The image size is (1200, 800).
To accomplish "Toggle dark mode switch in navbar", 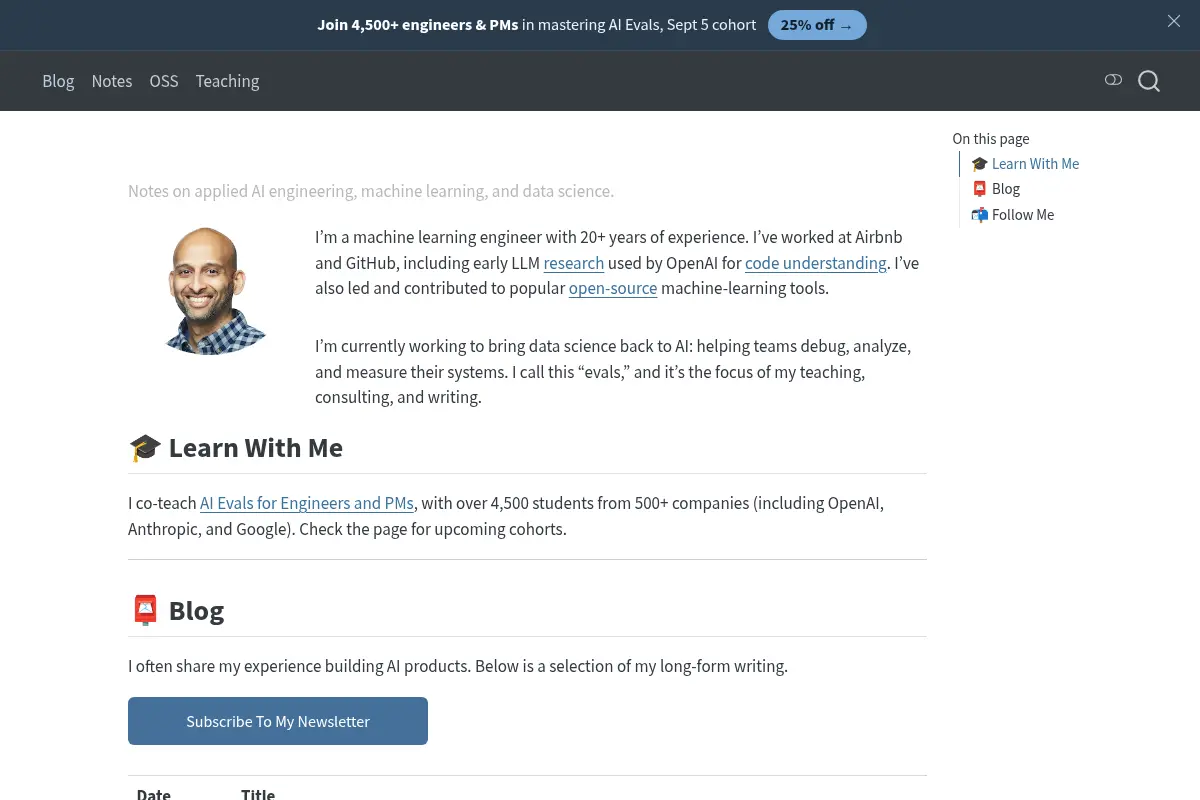I will click(1113, 80).
